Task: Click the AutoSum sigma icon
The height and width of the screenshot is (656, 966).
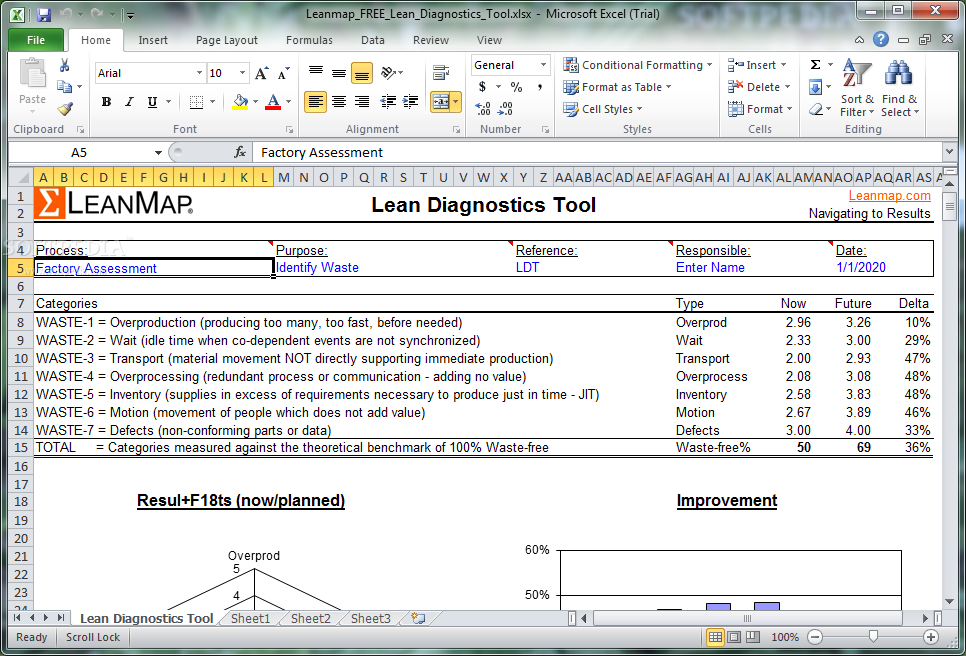Action: [815, 65]
